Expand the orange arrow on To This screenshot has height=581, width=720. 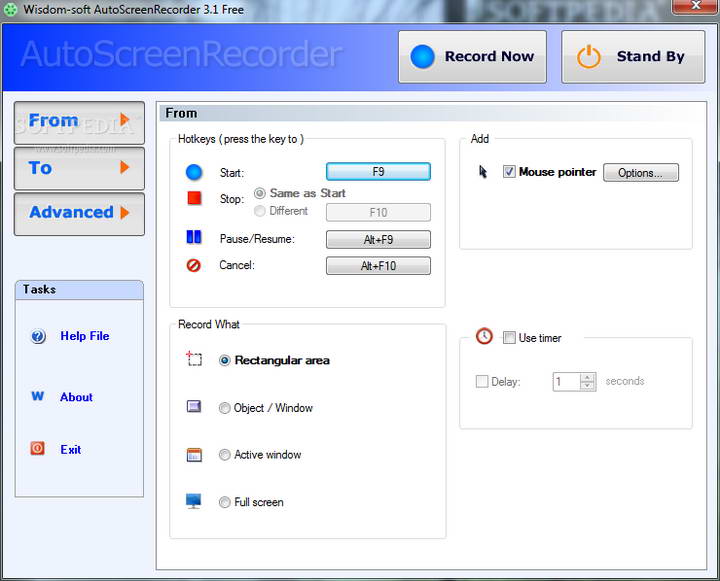click(124, 167)
